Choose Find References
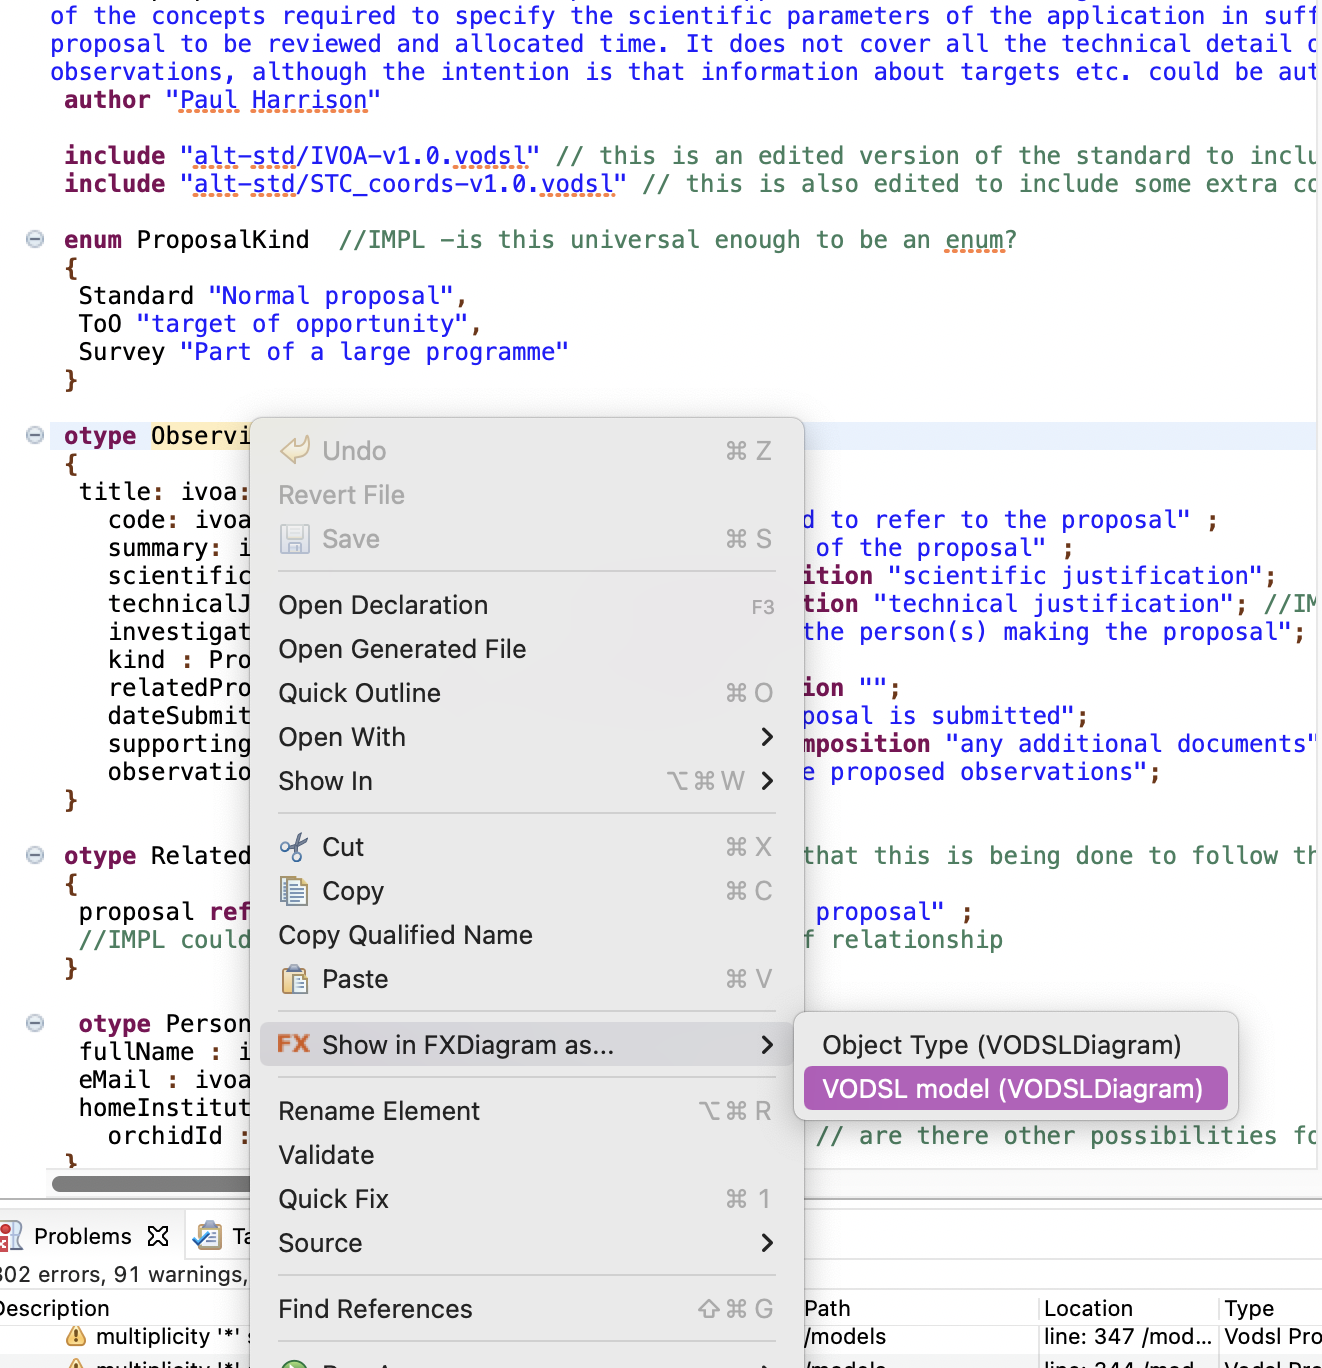 tap(527, 1309)
